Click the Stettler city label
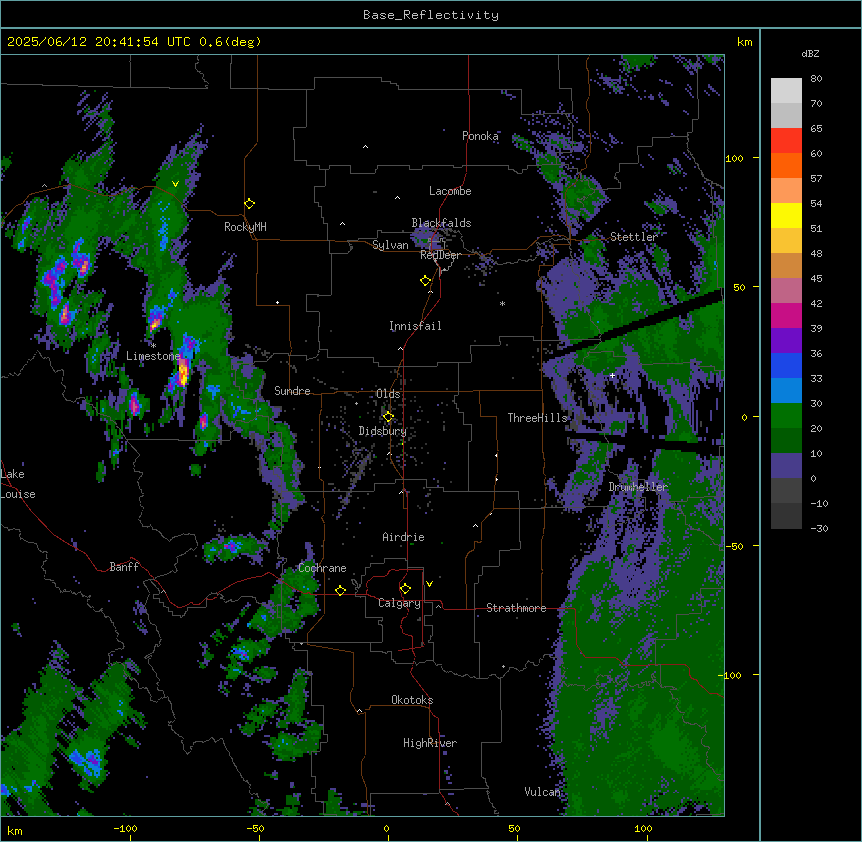The height and width of the screenshot is (842, 862). [x=634, y=237]
